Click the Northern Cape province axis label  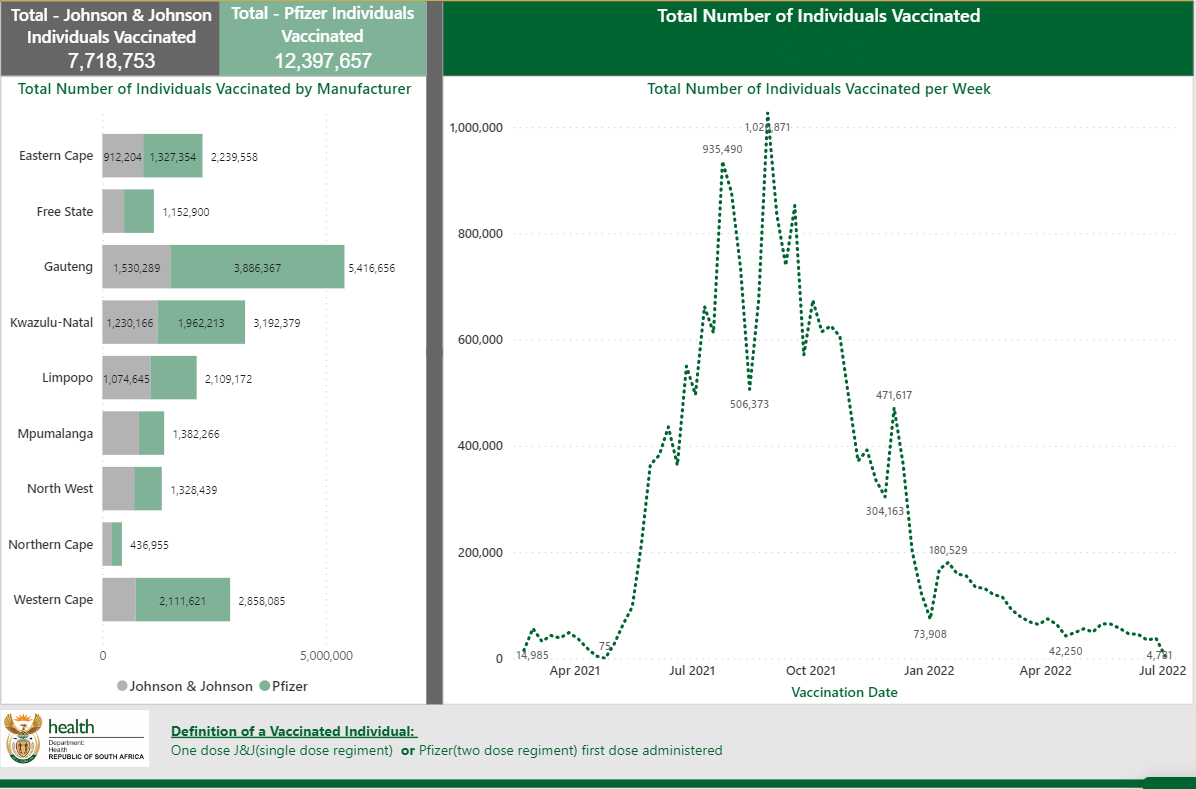(x=50, y=544)
